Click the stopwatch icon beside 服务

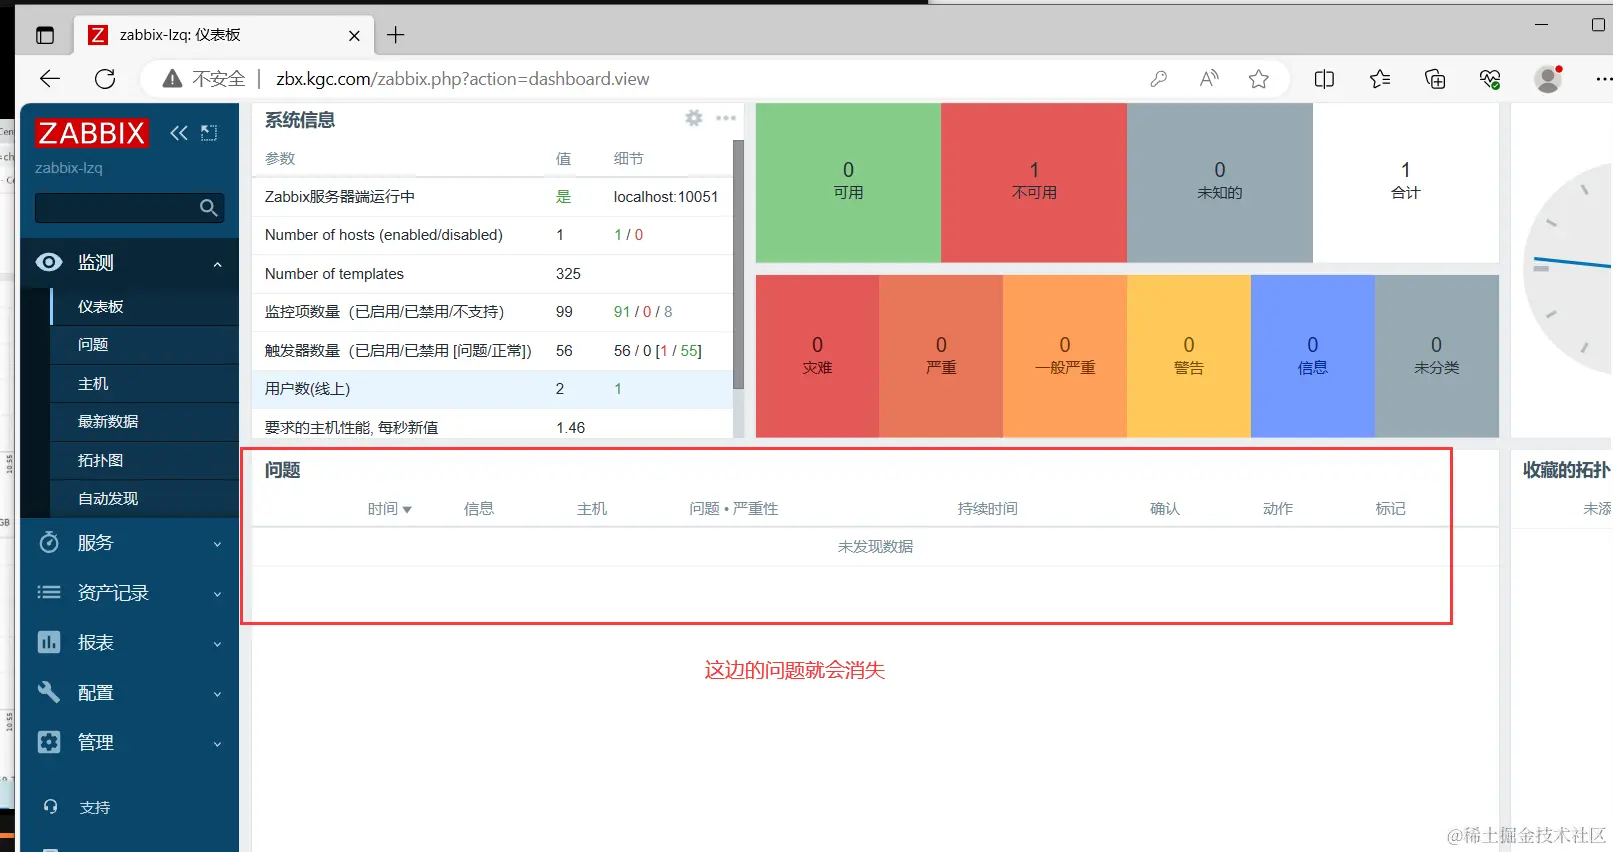coord(49,542)
